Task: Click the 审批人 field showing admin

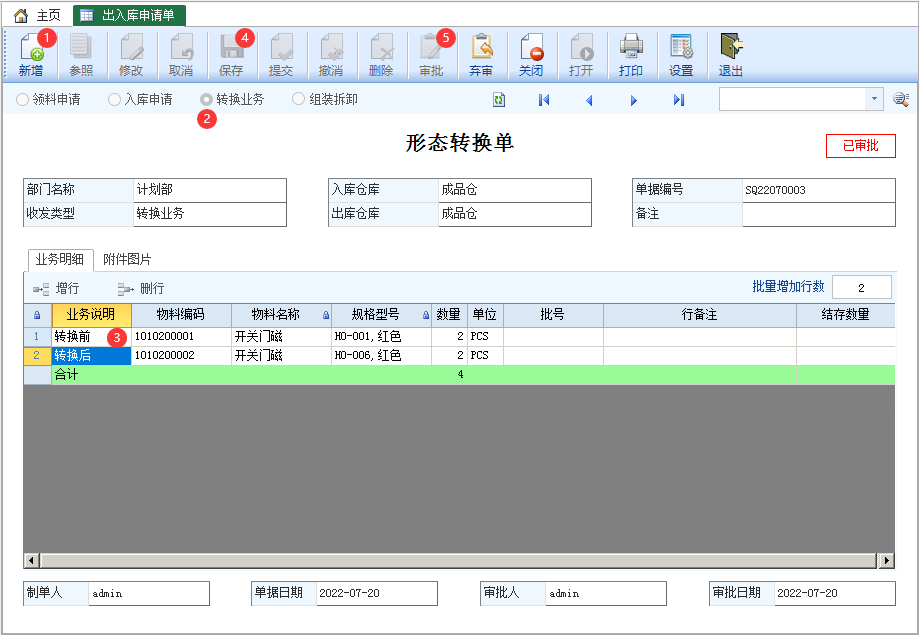Action: click(605, 593)
